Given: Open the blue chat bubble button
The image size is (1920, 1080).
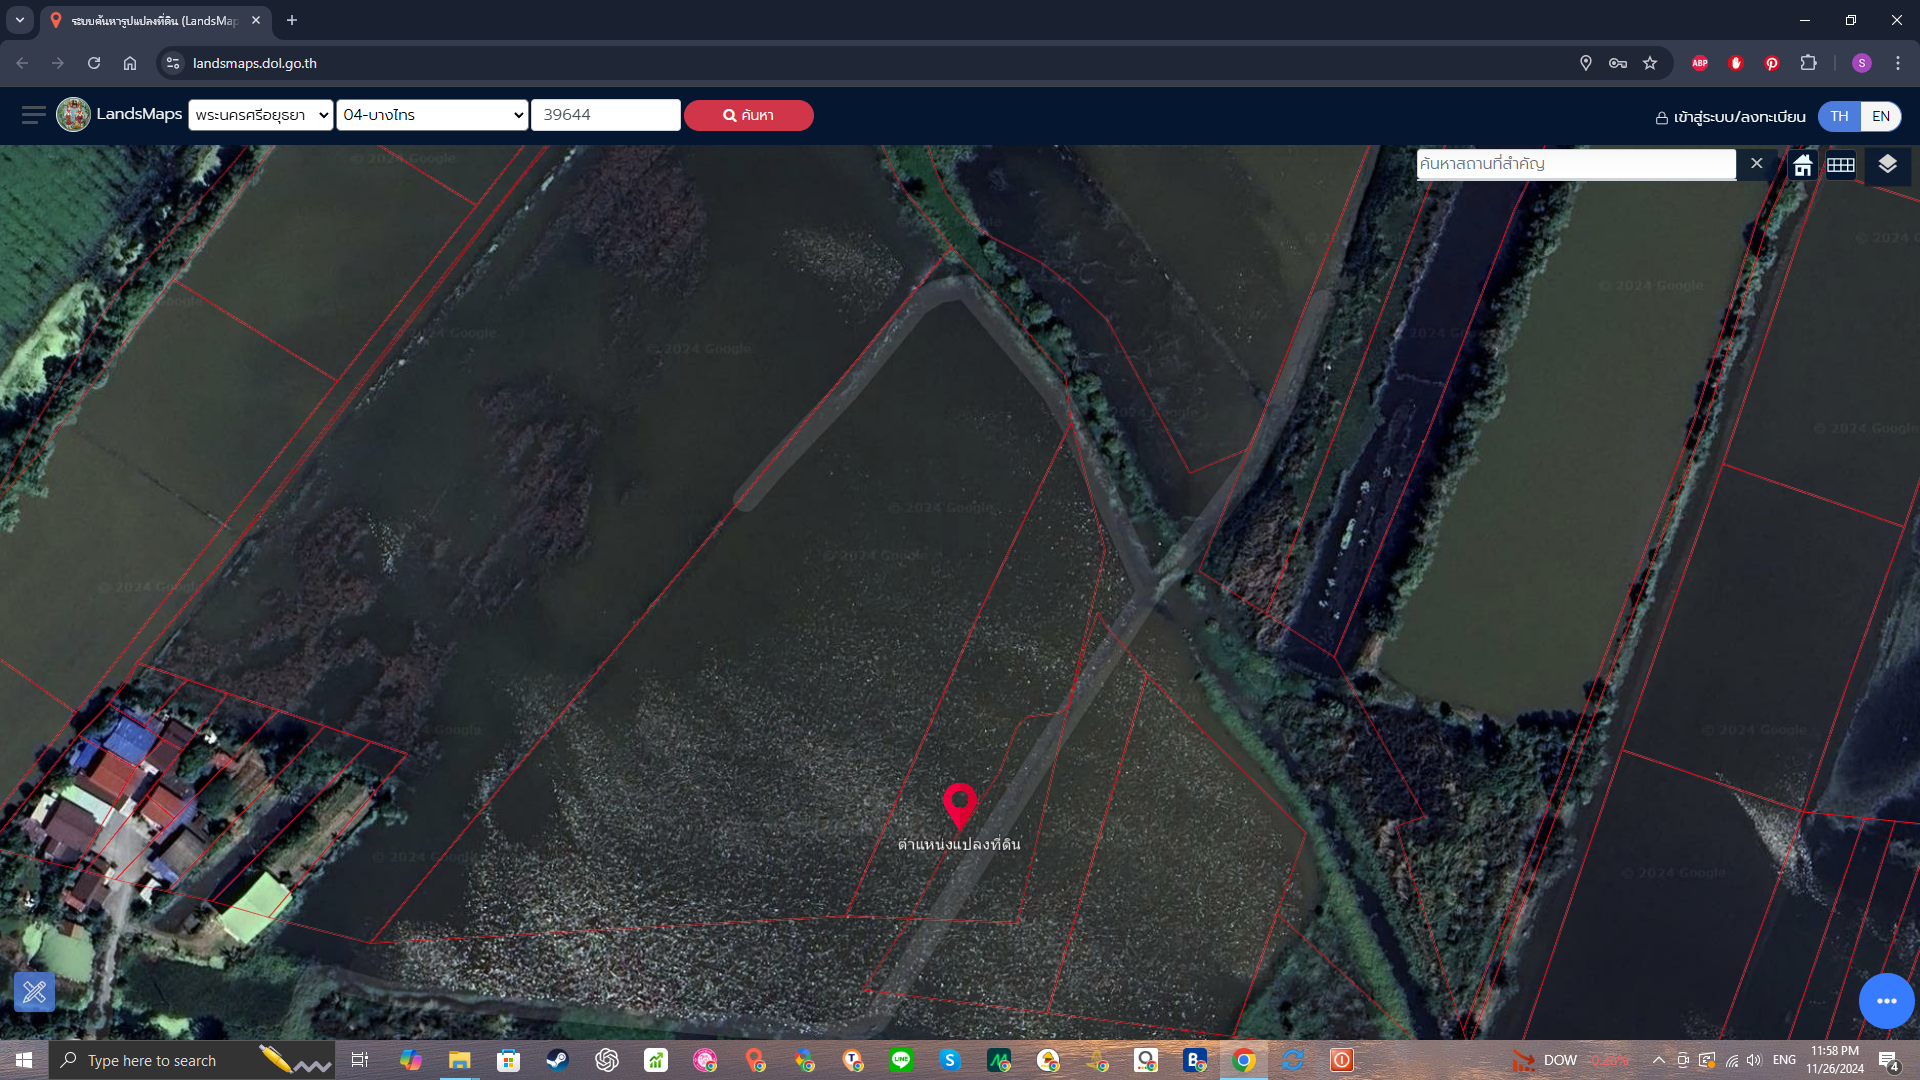Looking at the screenshot, I should 1887,1001.
